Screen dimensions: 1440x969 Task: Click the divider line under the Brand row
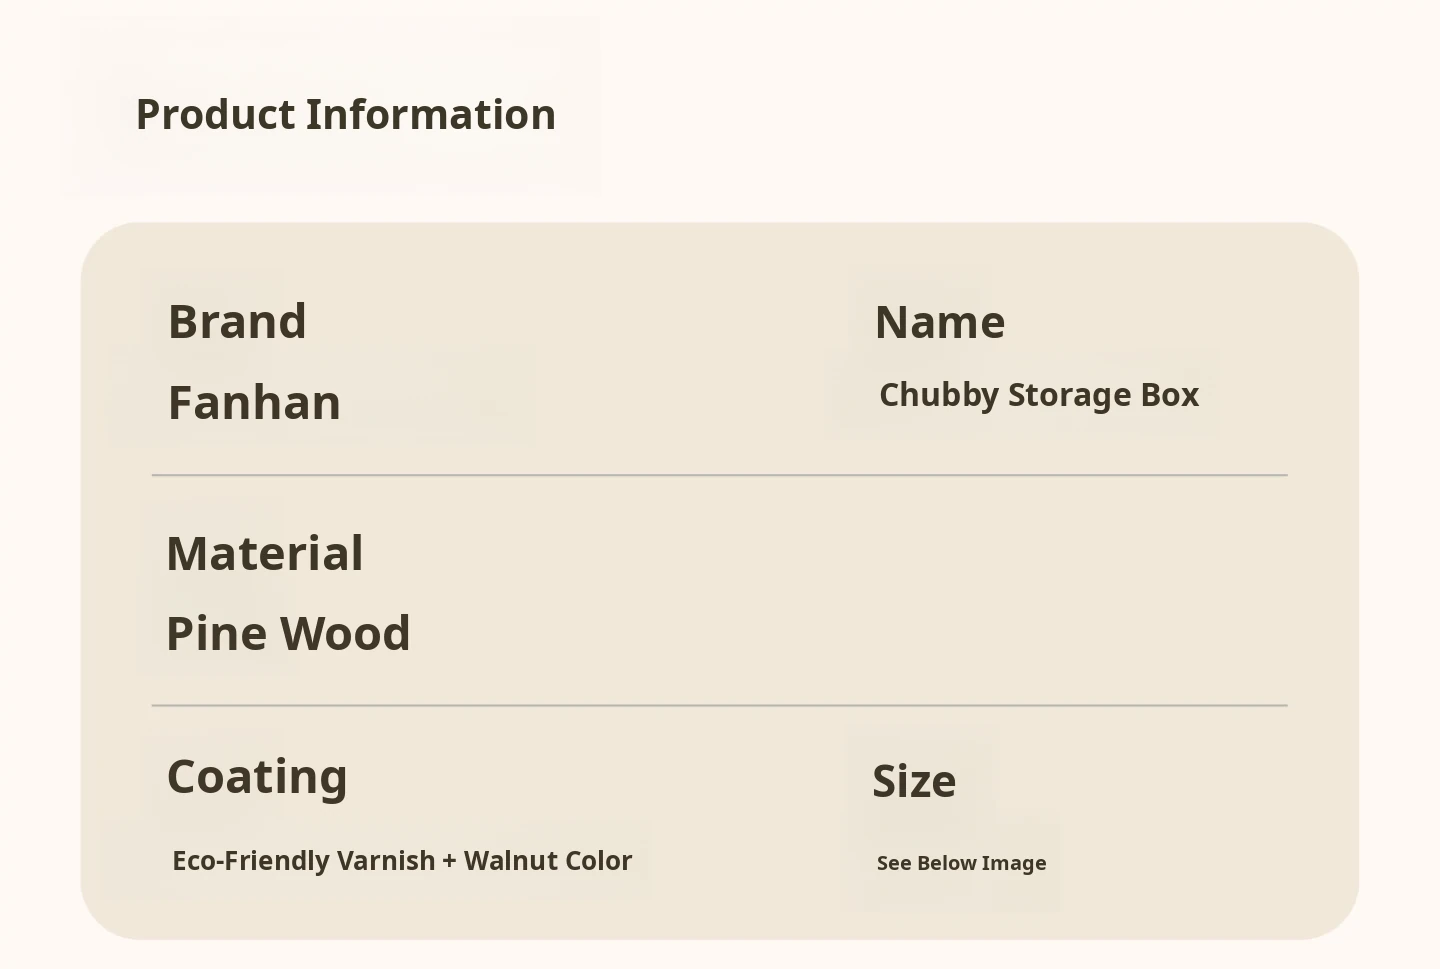pyautogui.click(x=720, y=475)
